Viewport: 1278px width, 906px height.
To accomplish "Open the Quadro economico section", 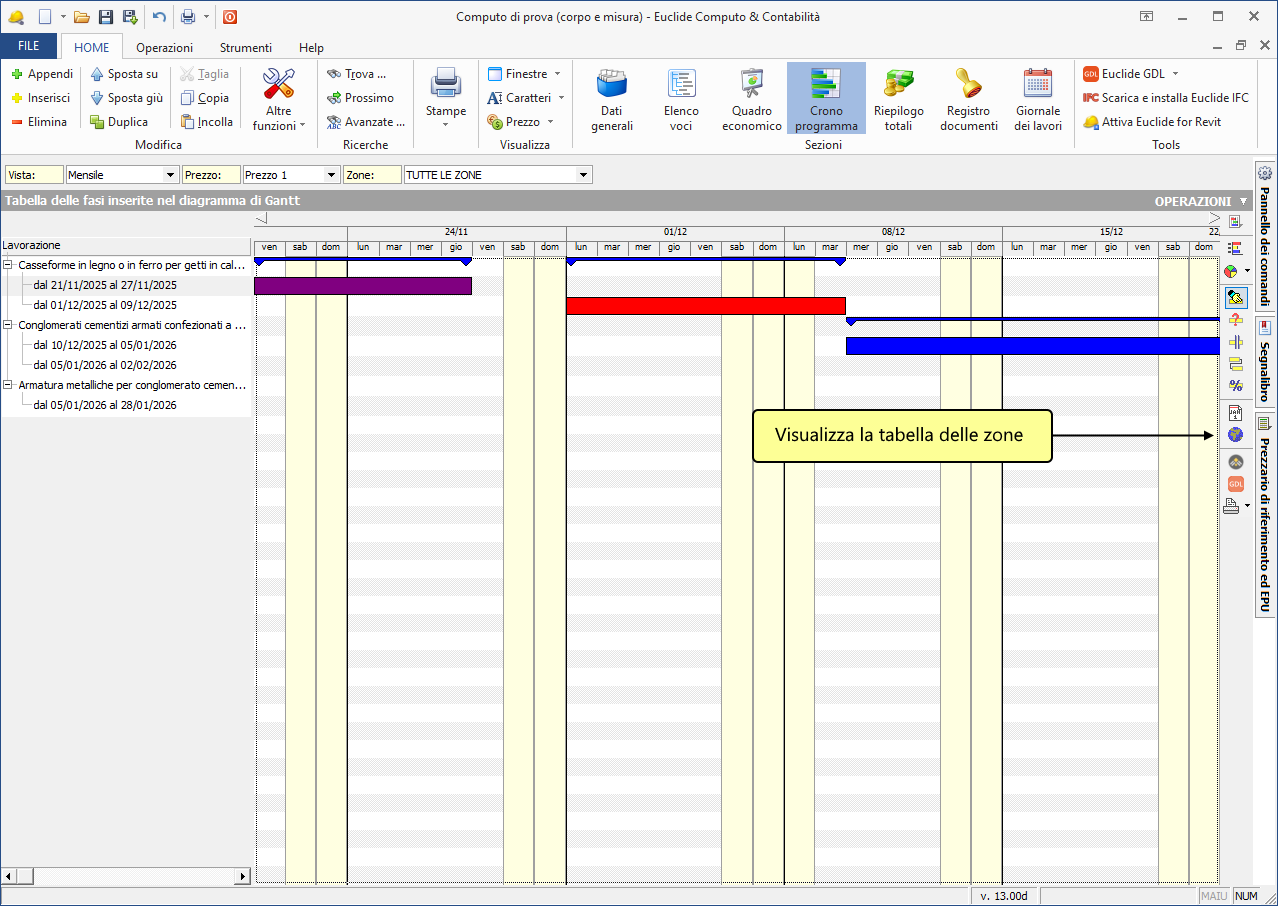I will 751,99.
